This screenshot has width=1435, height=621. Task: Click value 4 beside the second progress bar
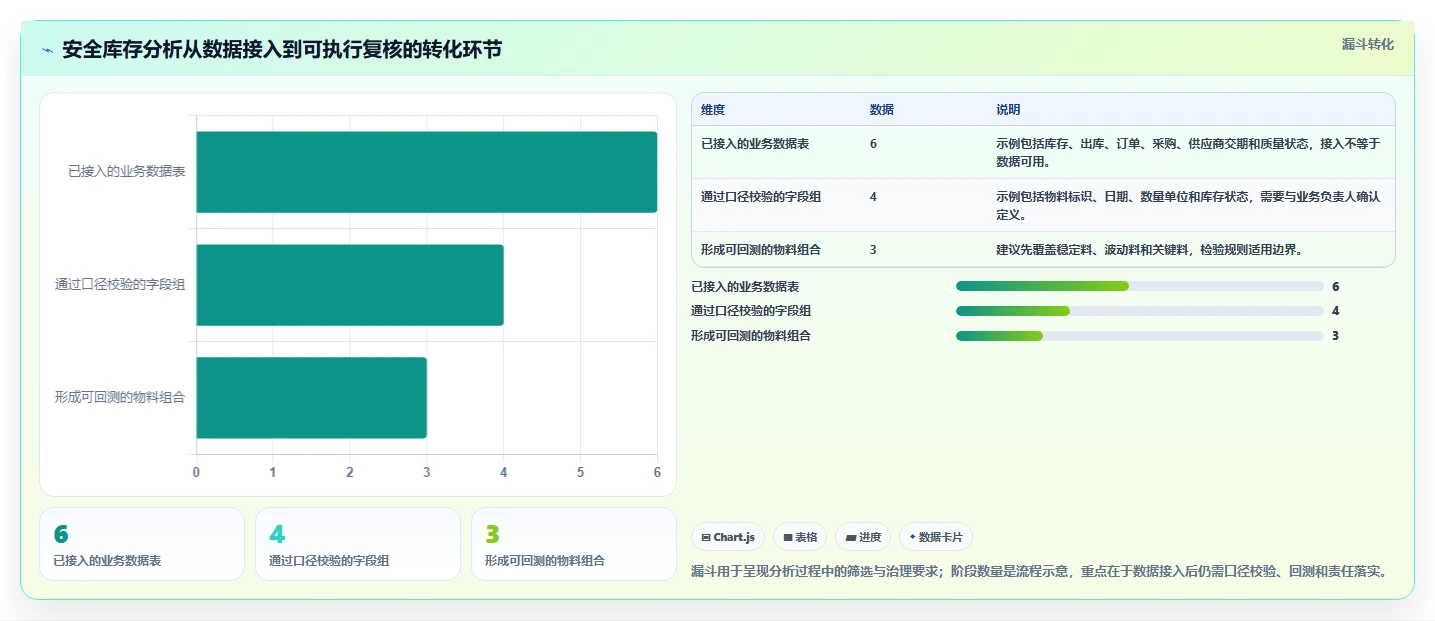pos(1336,311)
